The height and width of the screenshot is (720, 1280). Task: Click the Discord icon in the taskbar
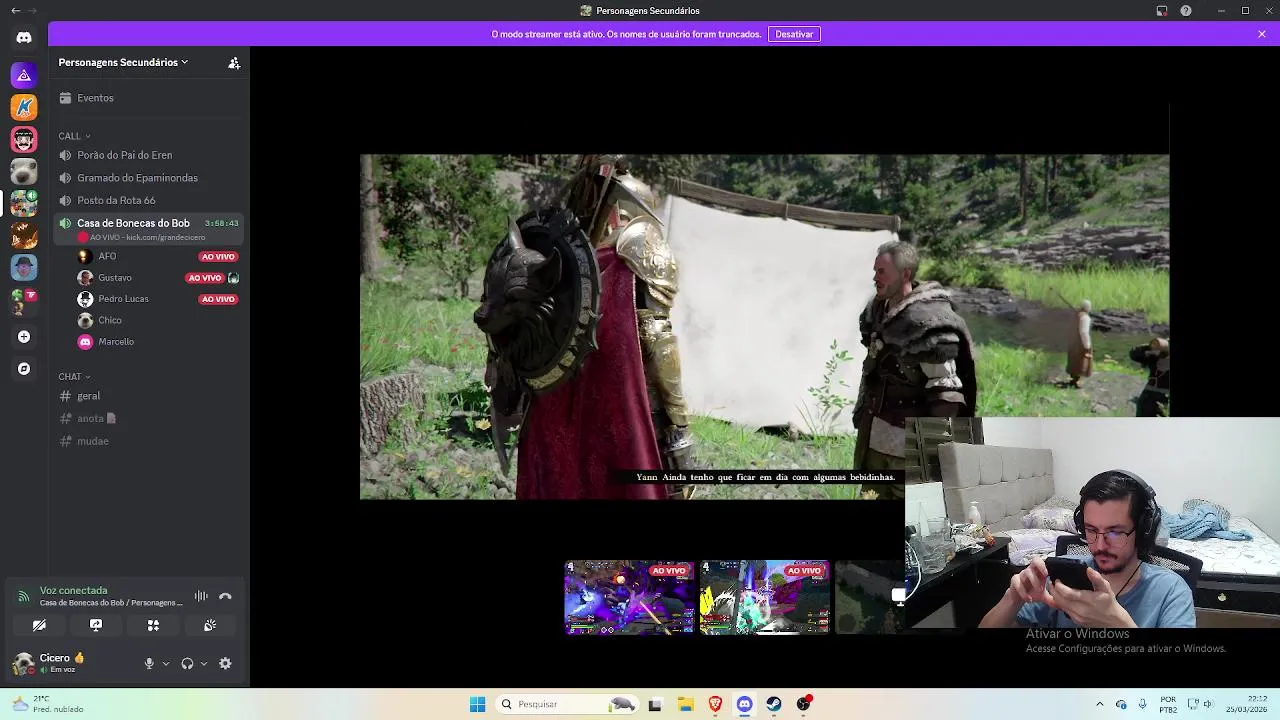click(744, 704)
